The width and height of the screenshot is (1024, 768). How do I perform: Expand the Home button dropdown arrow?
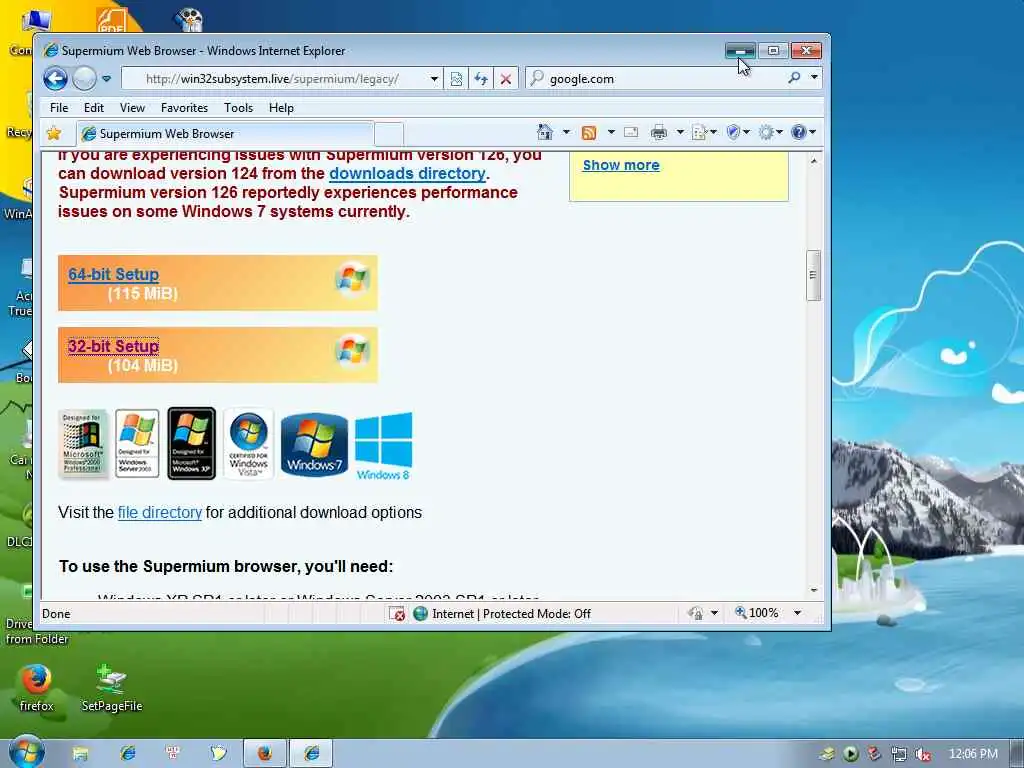[566, 132]
